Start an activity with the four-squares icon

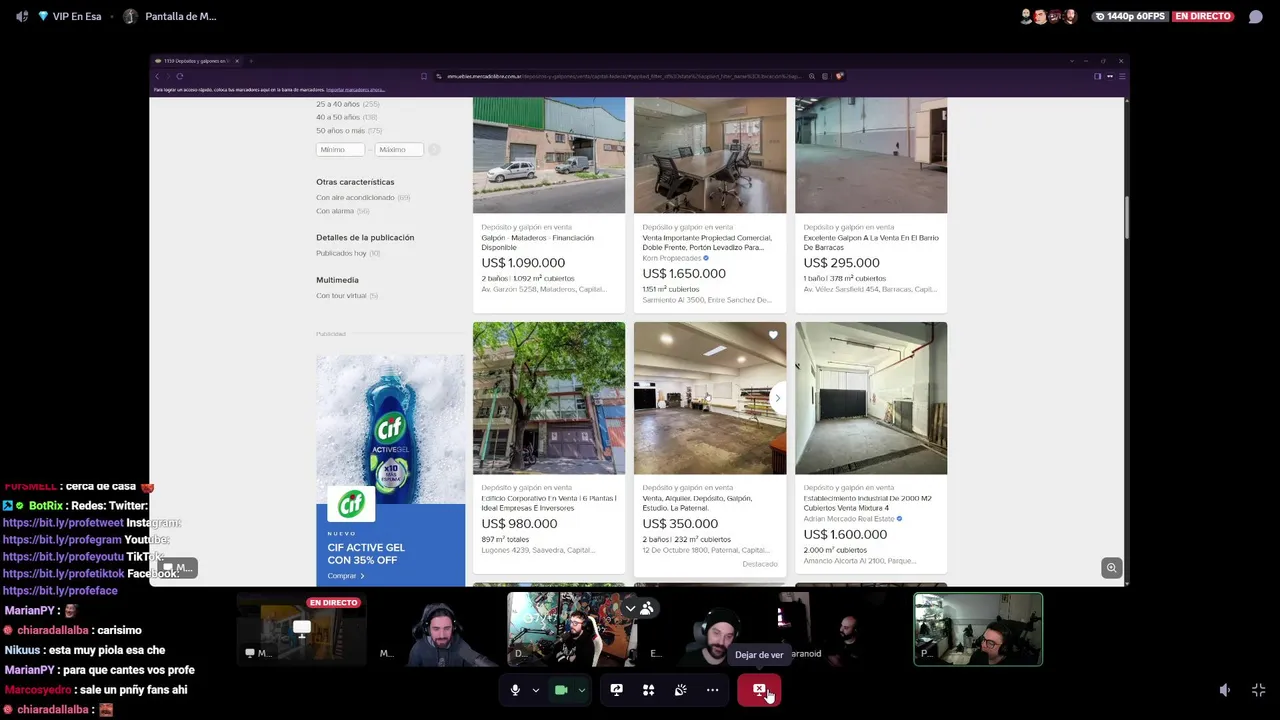(648, 690)
